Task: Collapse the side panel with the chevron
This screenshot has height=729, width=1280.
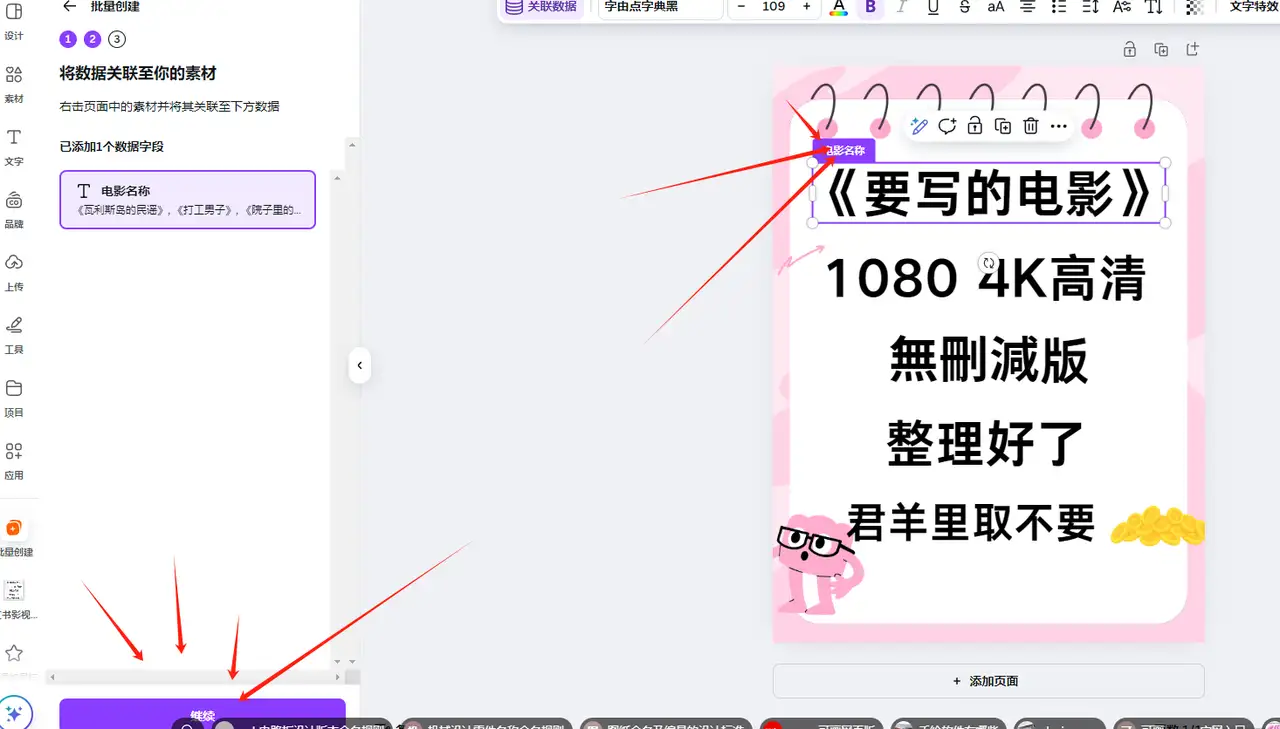Action: pyautogui.click(x=360, y=365)
